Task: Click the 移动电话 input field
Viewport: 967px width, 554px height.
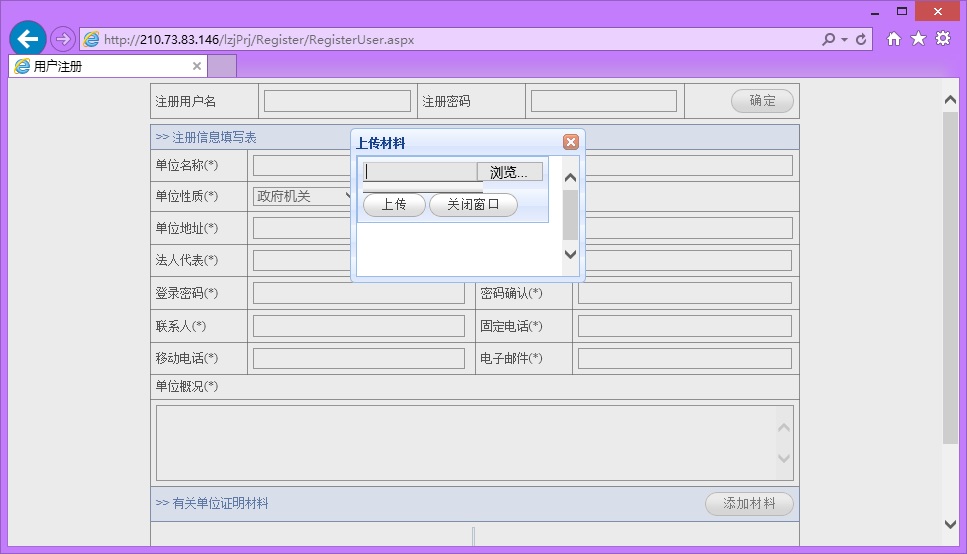Action: point(359,358)
